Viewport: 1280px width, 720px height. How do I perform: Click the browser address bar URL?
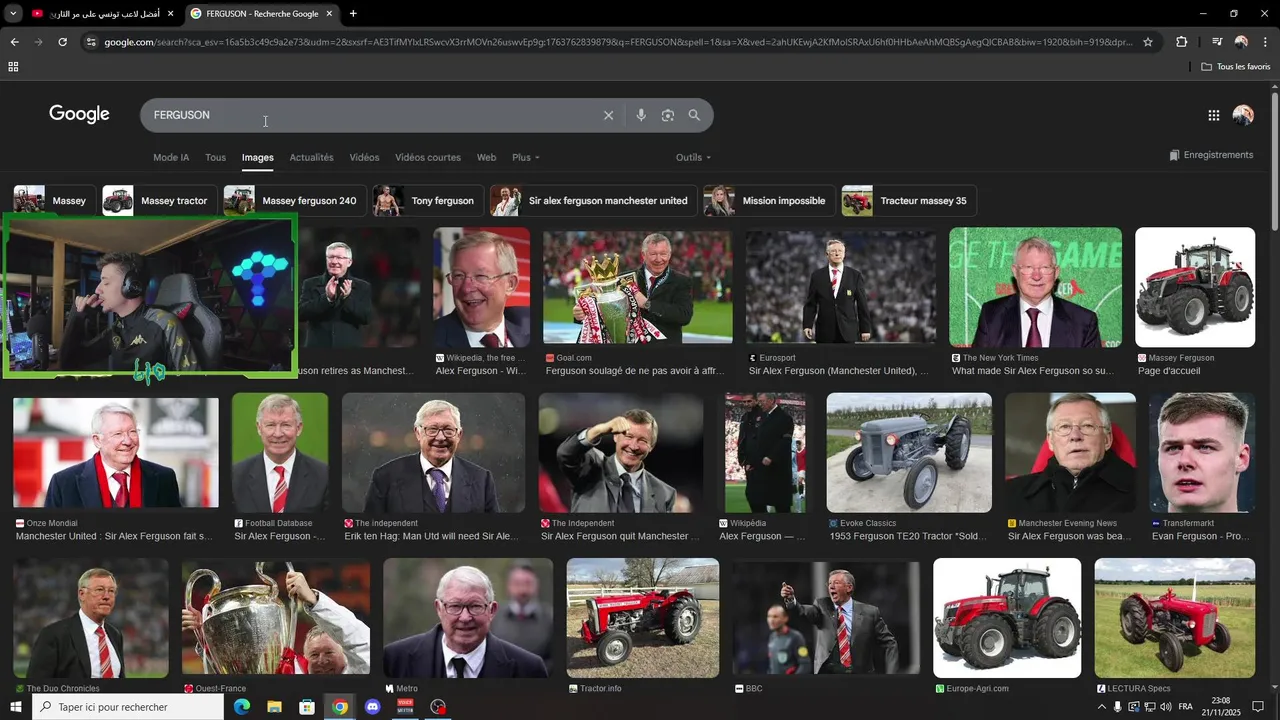tap(618, 42)
